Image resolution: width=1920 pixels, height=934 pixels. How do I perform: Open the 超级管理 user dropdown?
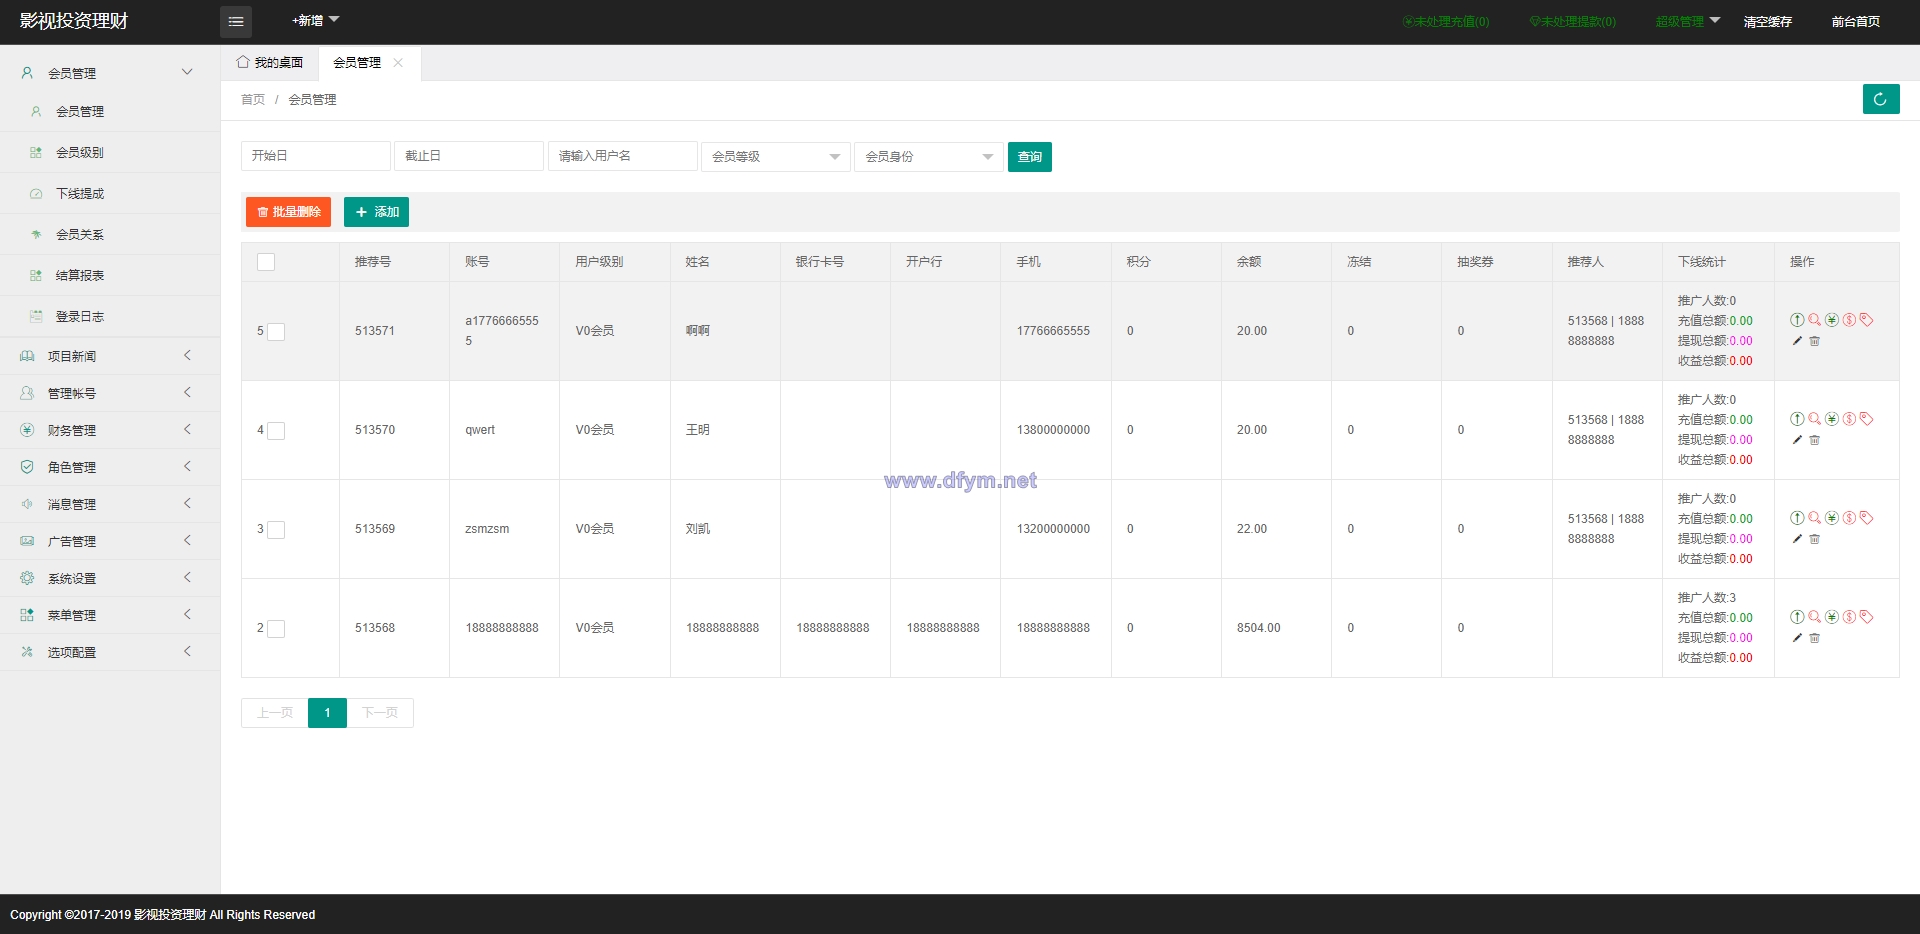click(1688, 21)
